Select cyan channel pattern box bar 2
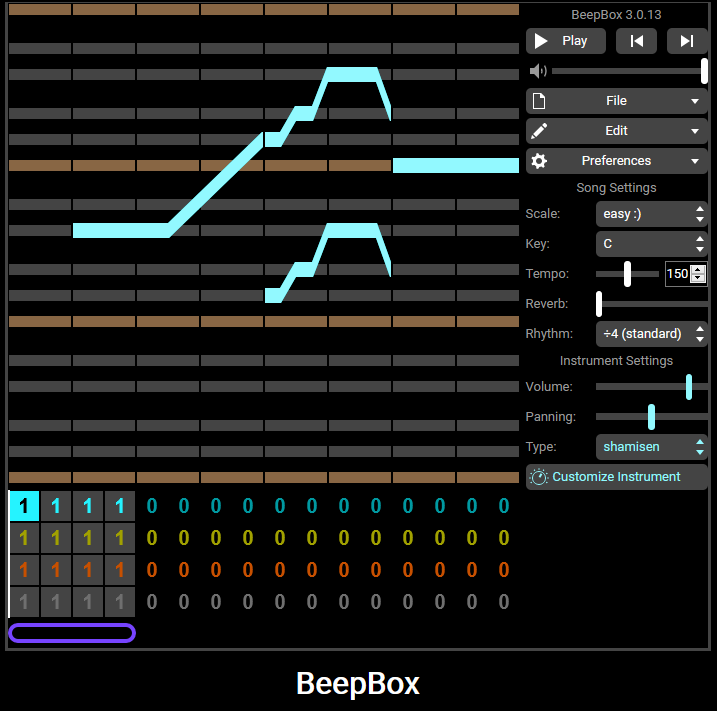Image resolution: width=717 pixels, height=711 pixels. 56,506
